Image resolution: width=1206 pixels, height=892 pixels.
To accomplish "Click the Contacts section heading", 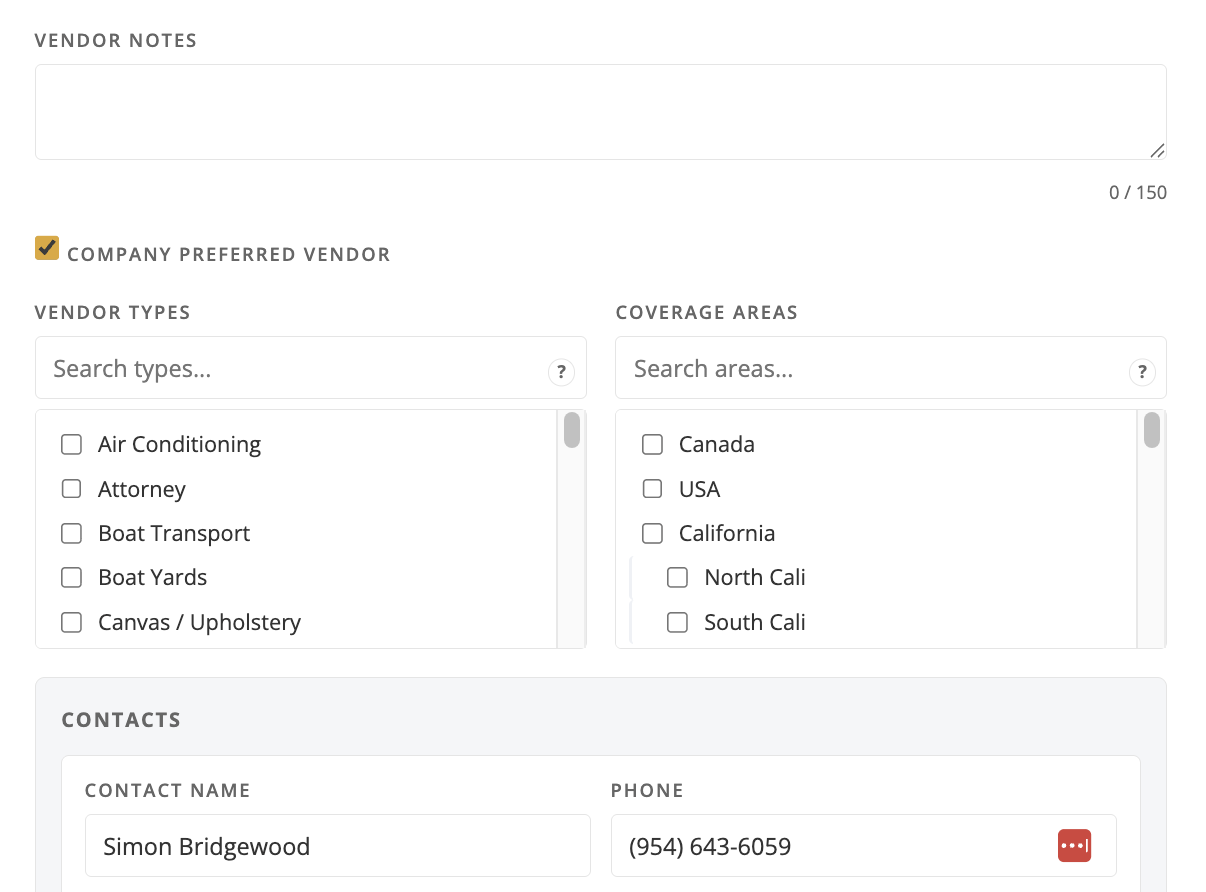I will point(121,720).
